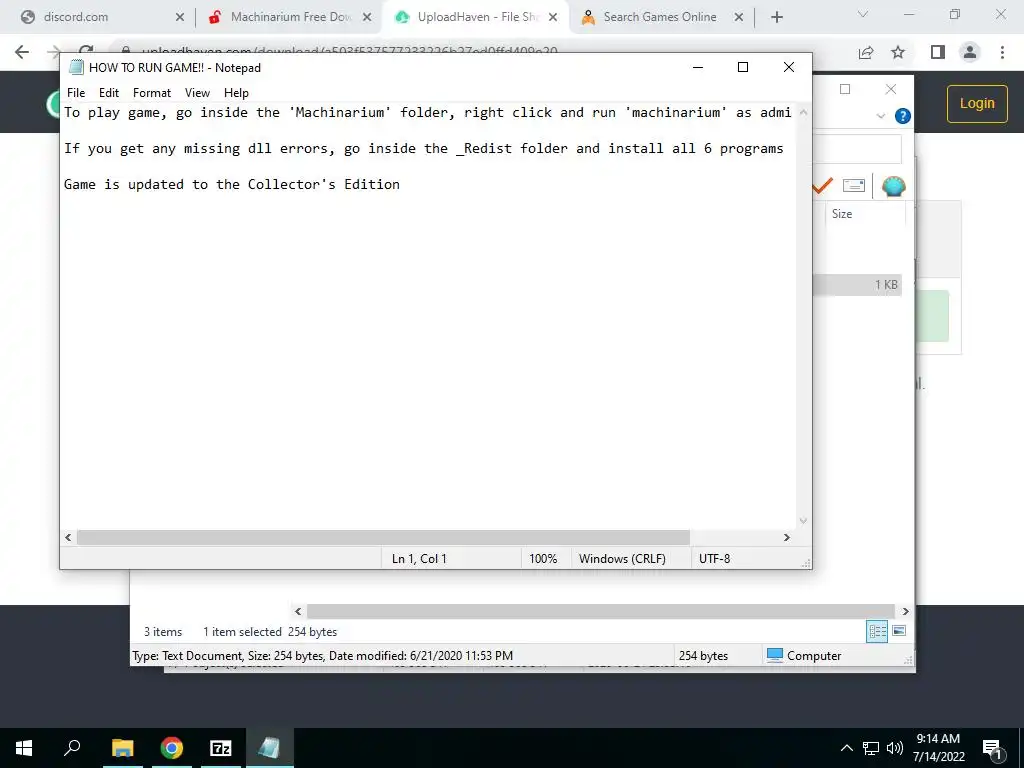Click the Notepad title bar icon
The image size is (1024, 768).
(76, 67)
